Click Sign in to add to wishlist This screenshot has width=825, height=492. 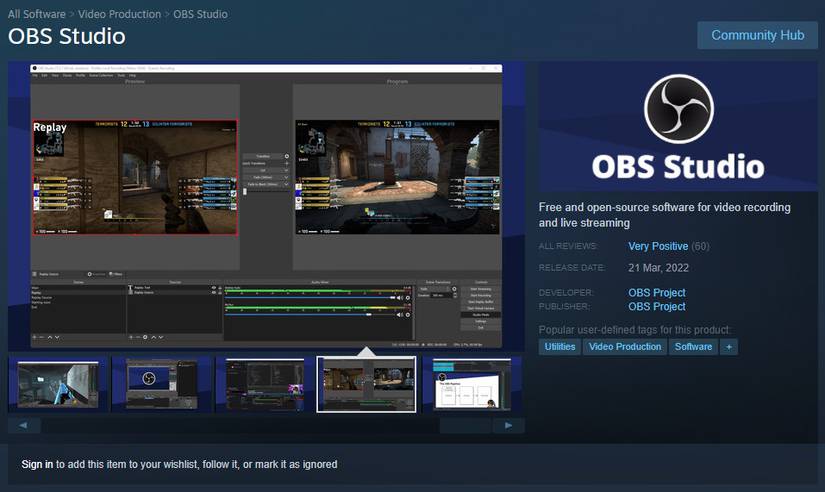(x=37, y=464)
